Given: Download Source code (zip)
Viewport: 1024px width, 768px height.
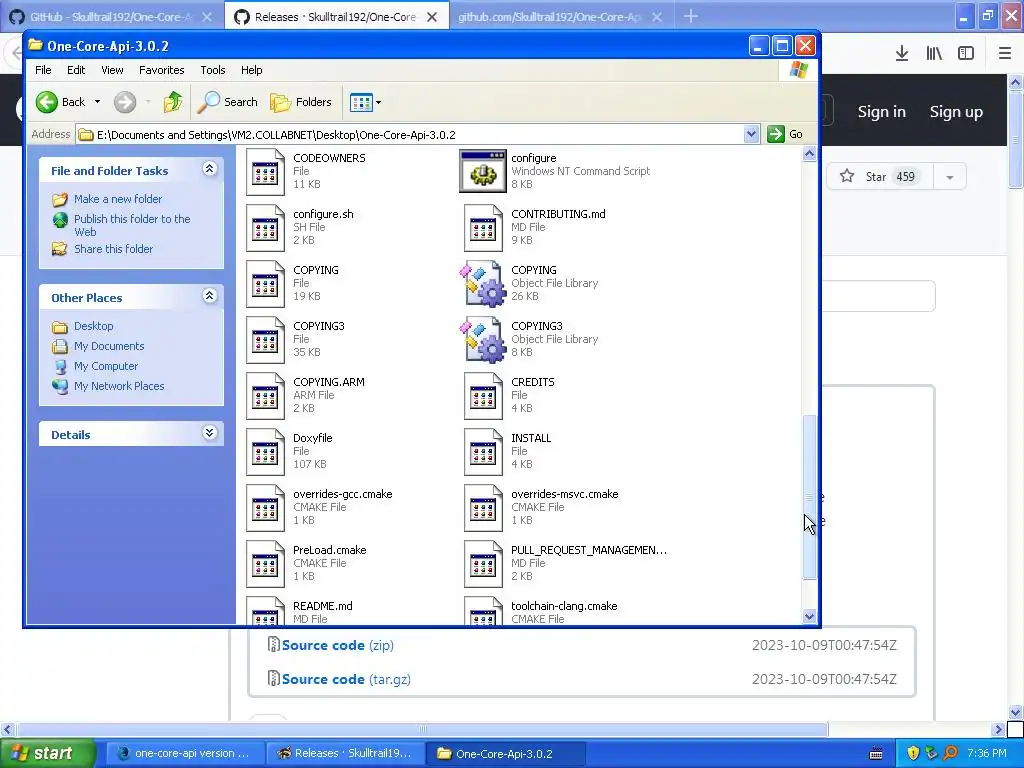Looking at the screenshot, I should click(x=338, y=645).
